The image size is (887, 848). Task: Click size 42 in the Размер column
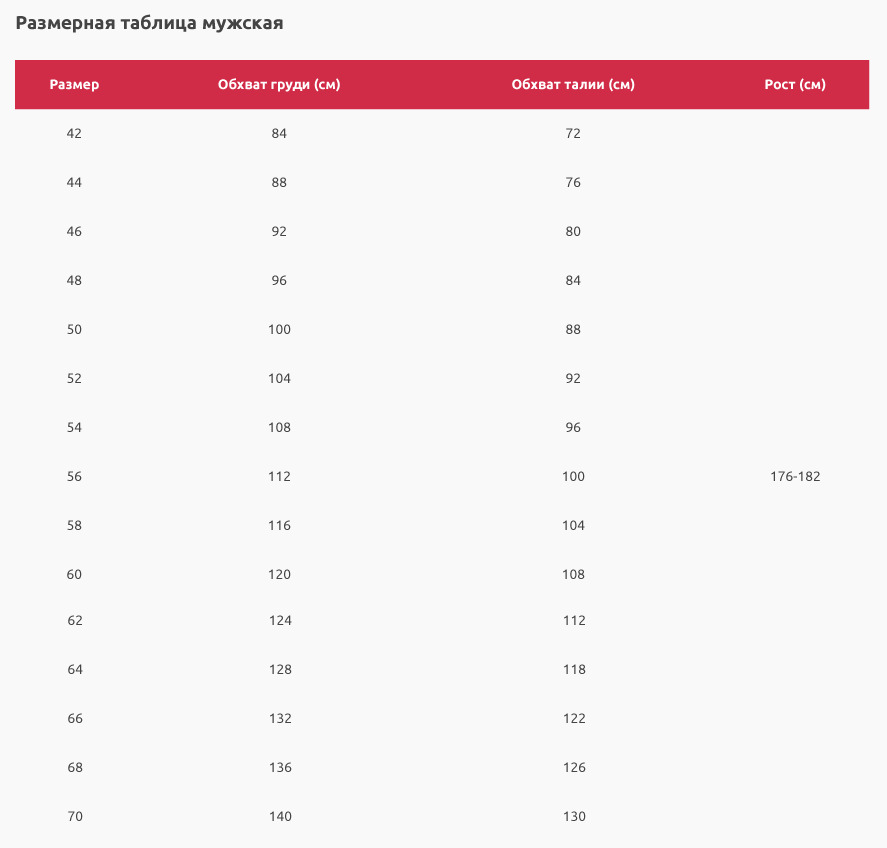(x=74, y=134)
